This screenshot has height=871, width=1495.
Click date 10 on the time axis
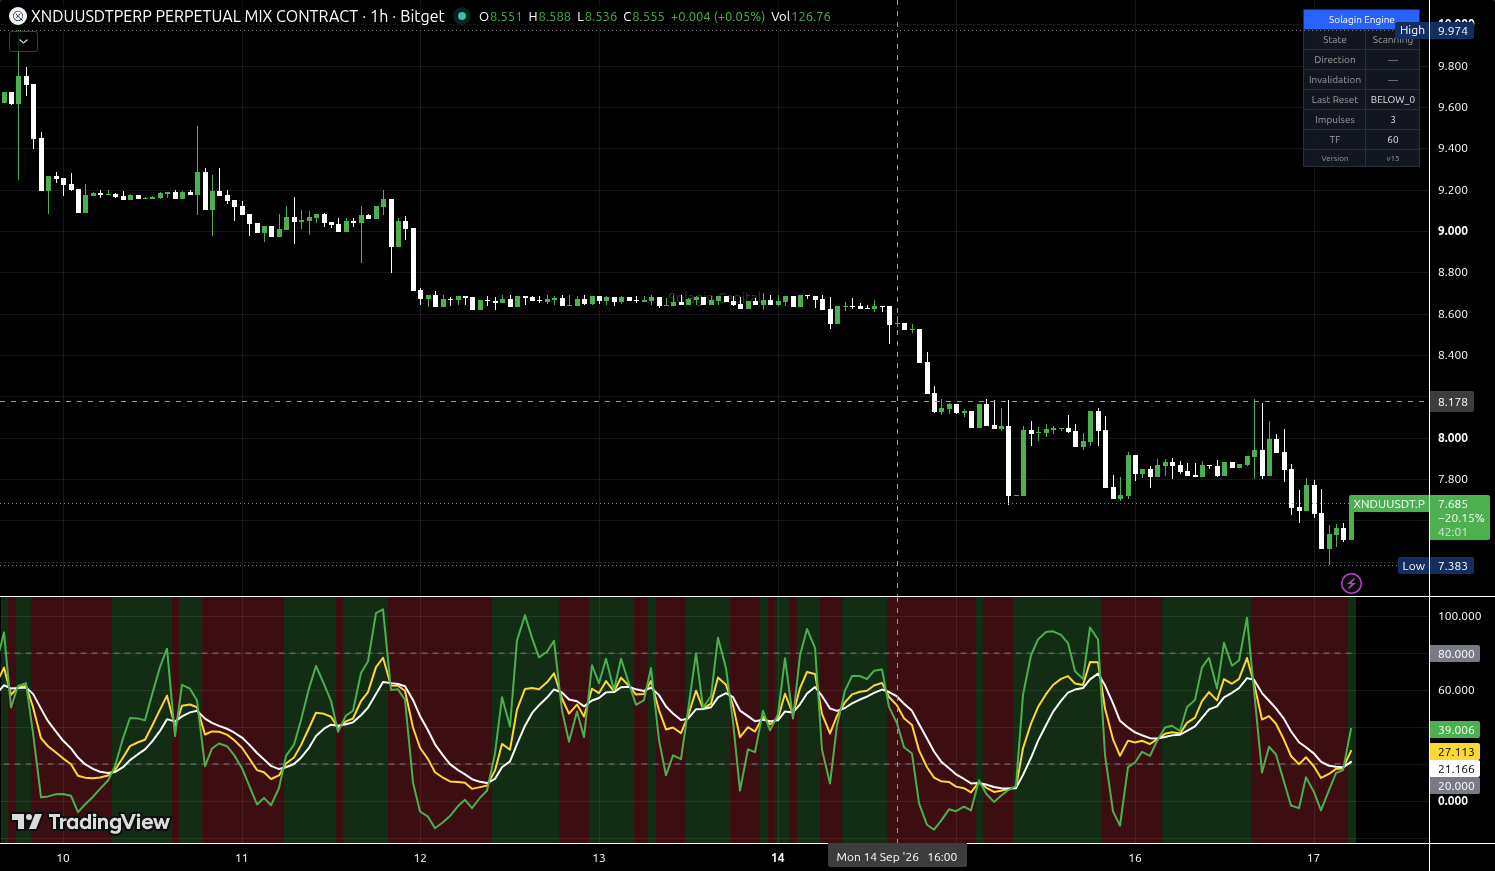pyautogui.click(x=63, y=858)
